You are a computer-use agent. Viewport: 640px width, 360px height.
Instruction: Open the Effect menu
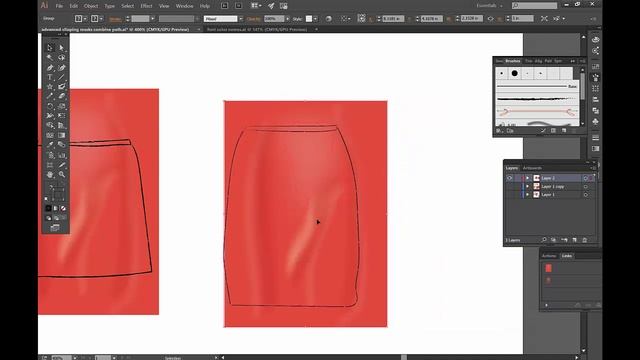[x=146, y=6]
